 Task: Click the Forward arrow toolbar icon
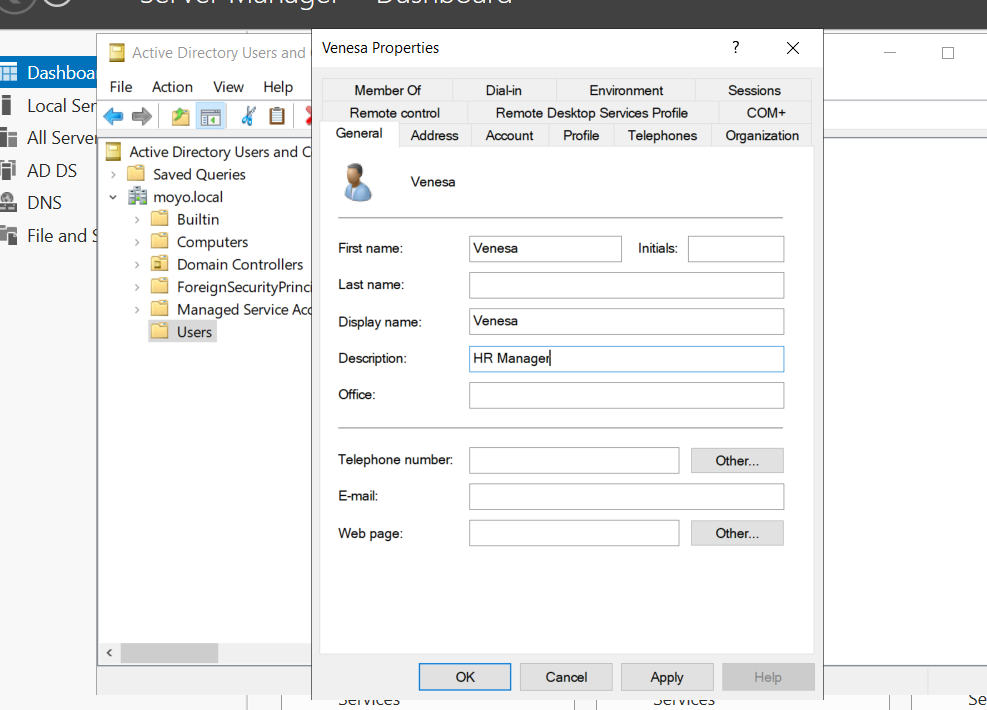click(x=142, y=116)
